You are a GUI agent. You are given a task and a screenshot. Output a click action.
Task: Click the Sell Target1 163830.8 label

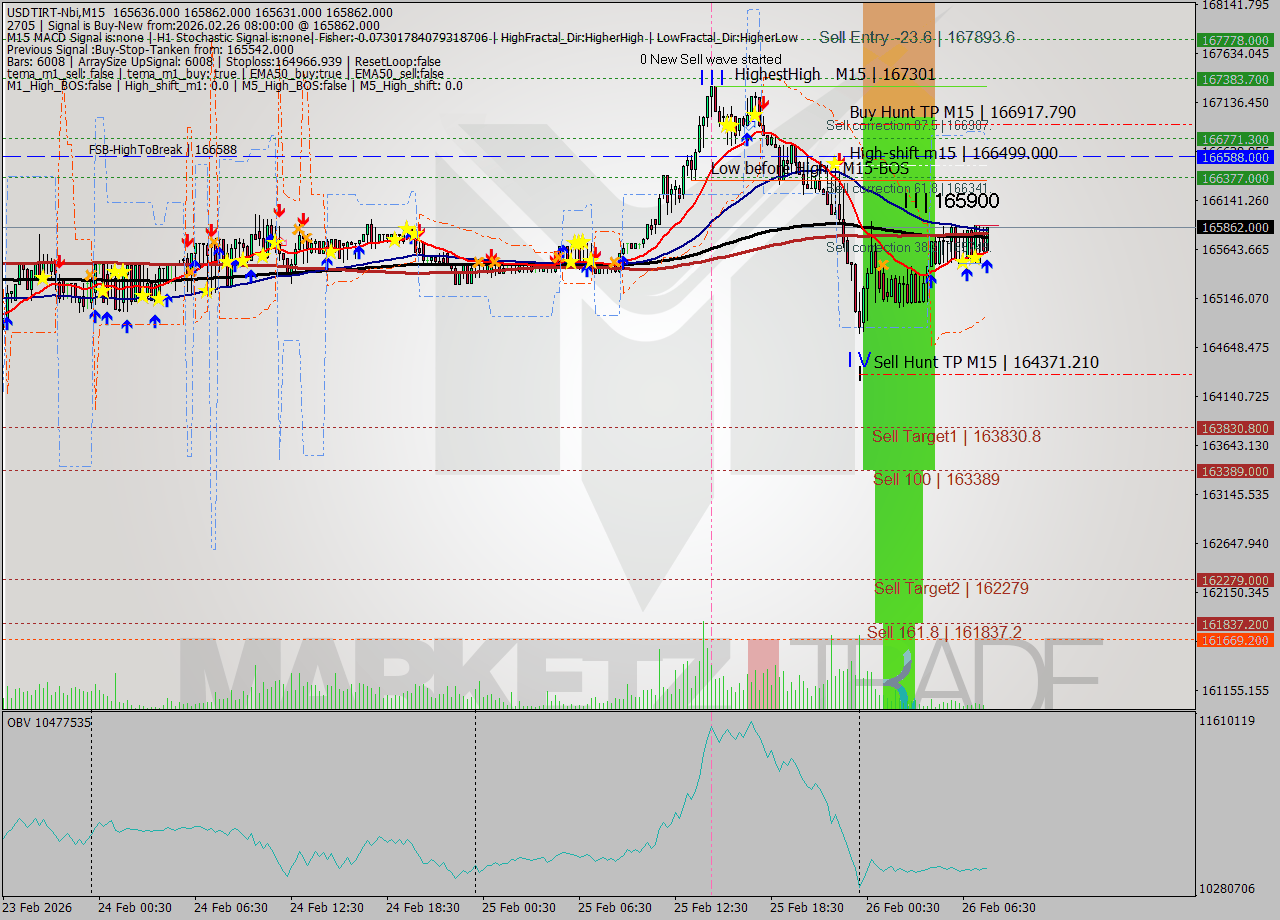tap(955, 437)
